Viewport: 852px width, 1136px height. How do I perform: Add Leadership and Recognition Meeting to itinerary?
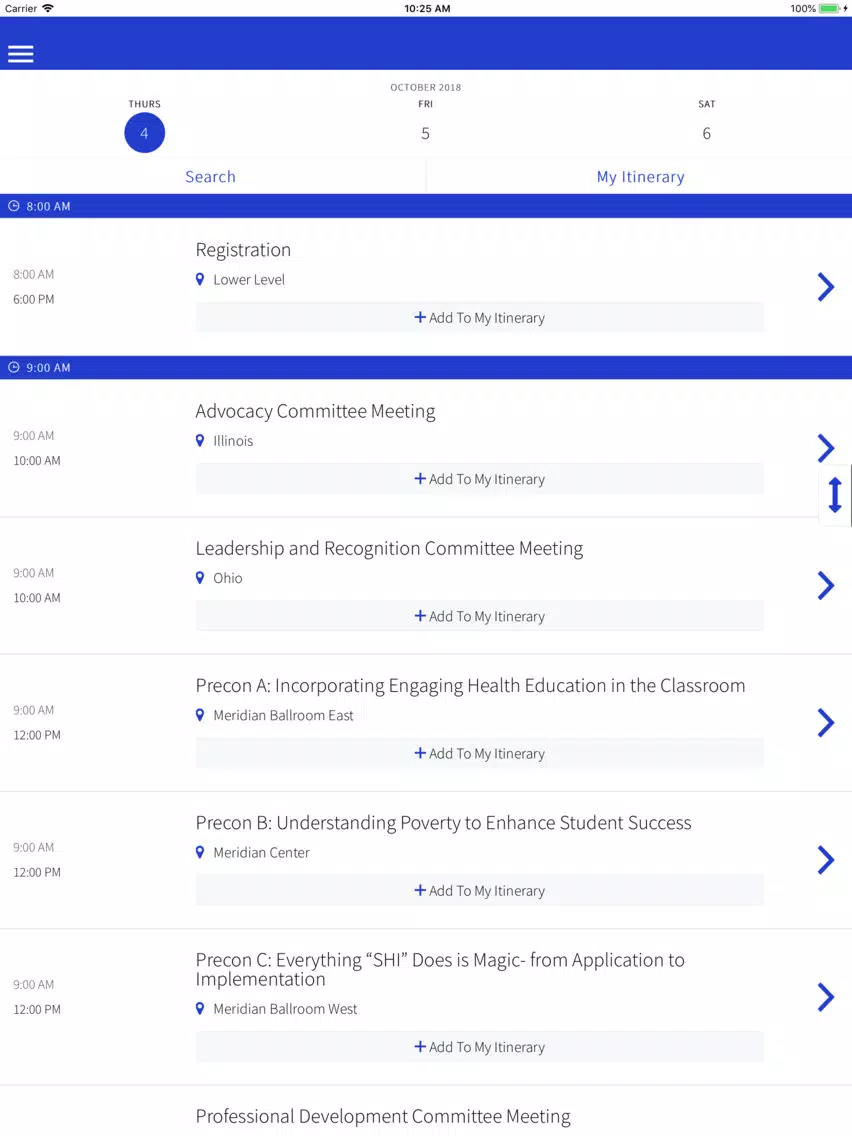click(480, 616)
